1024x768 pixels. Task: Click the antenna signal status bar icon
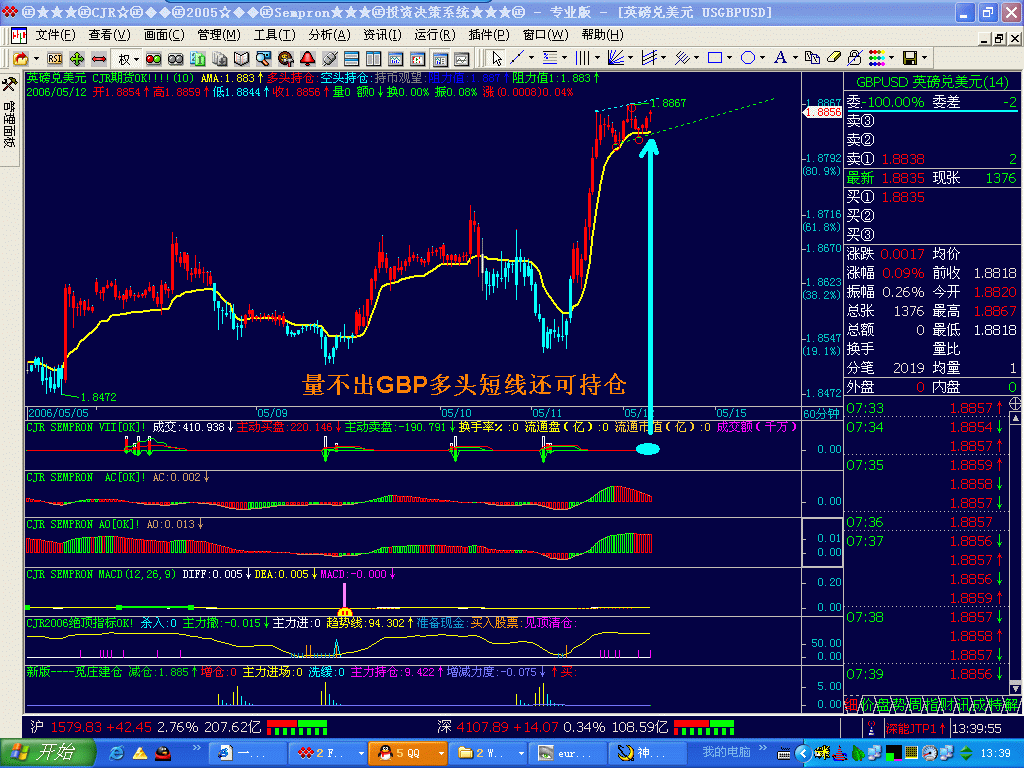871,728
